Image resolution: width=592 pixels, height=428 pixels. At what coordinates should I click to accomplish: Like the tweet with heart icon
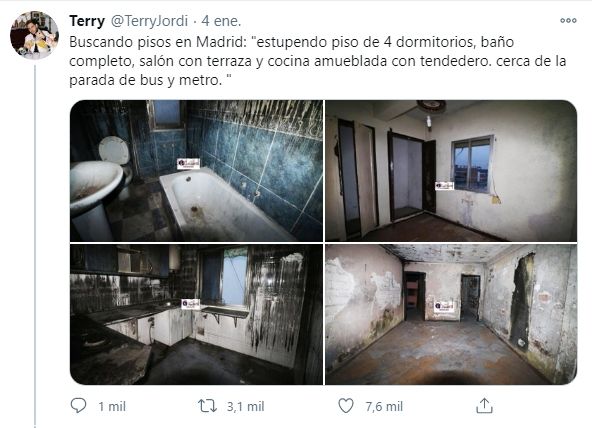click(x=346, y=406)
